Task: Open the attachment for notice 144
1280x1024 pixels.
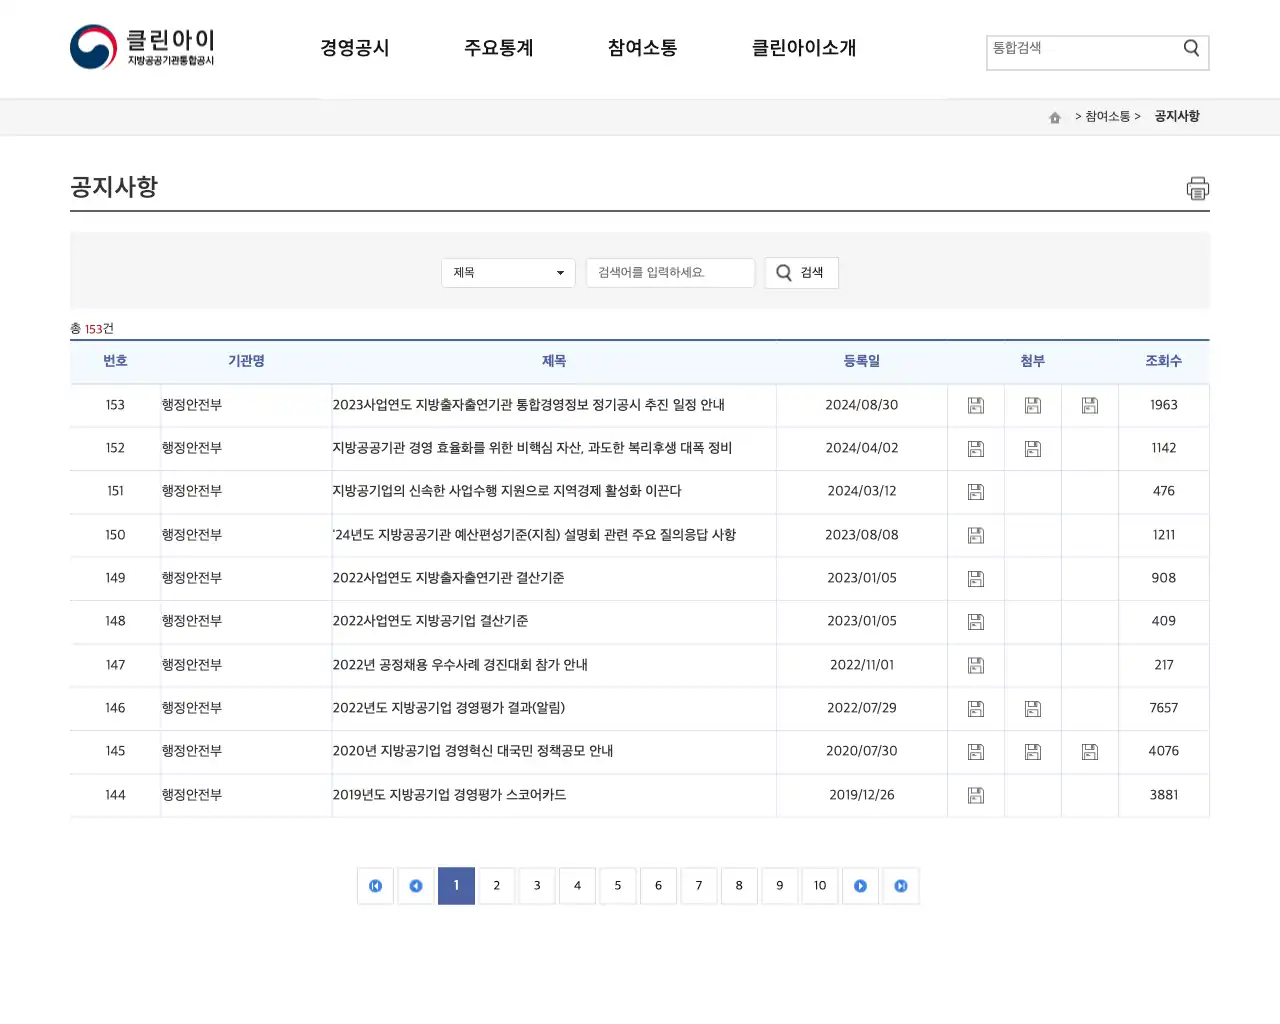Action: [975, 795]
